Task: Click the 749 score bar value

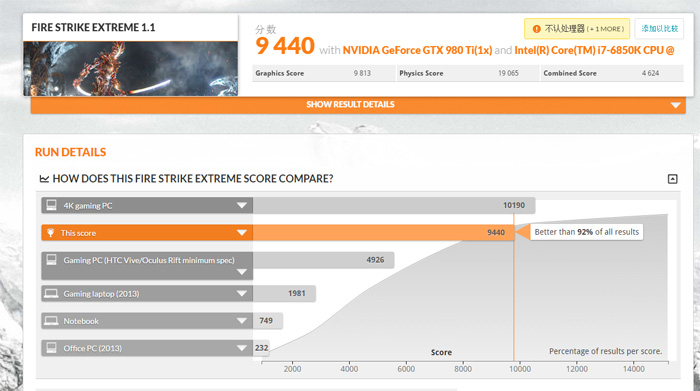Action: point(266,320)
